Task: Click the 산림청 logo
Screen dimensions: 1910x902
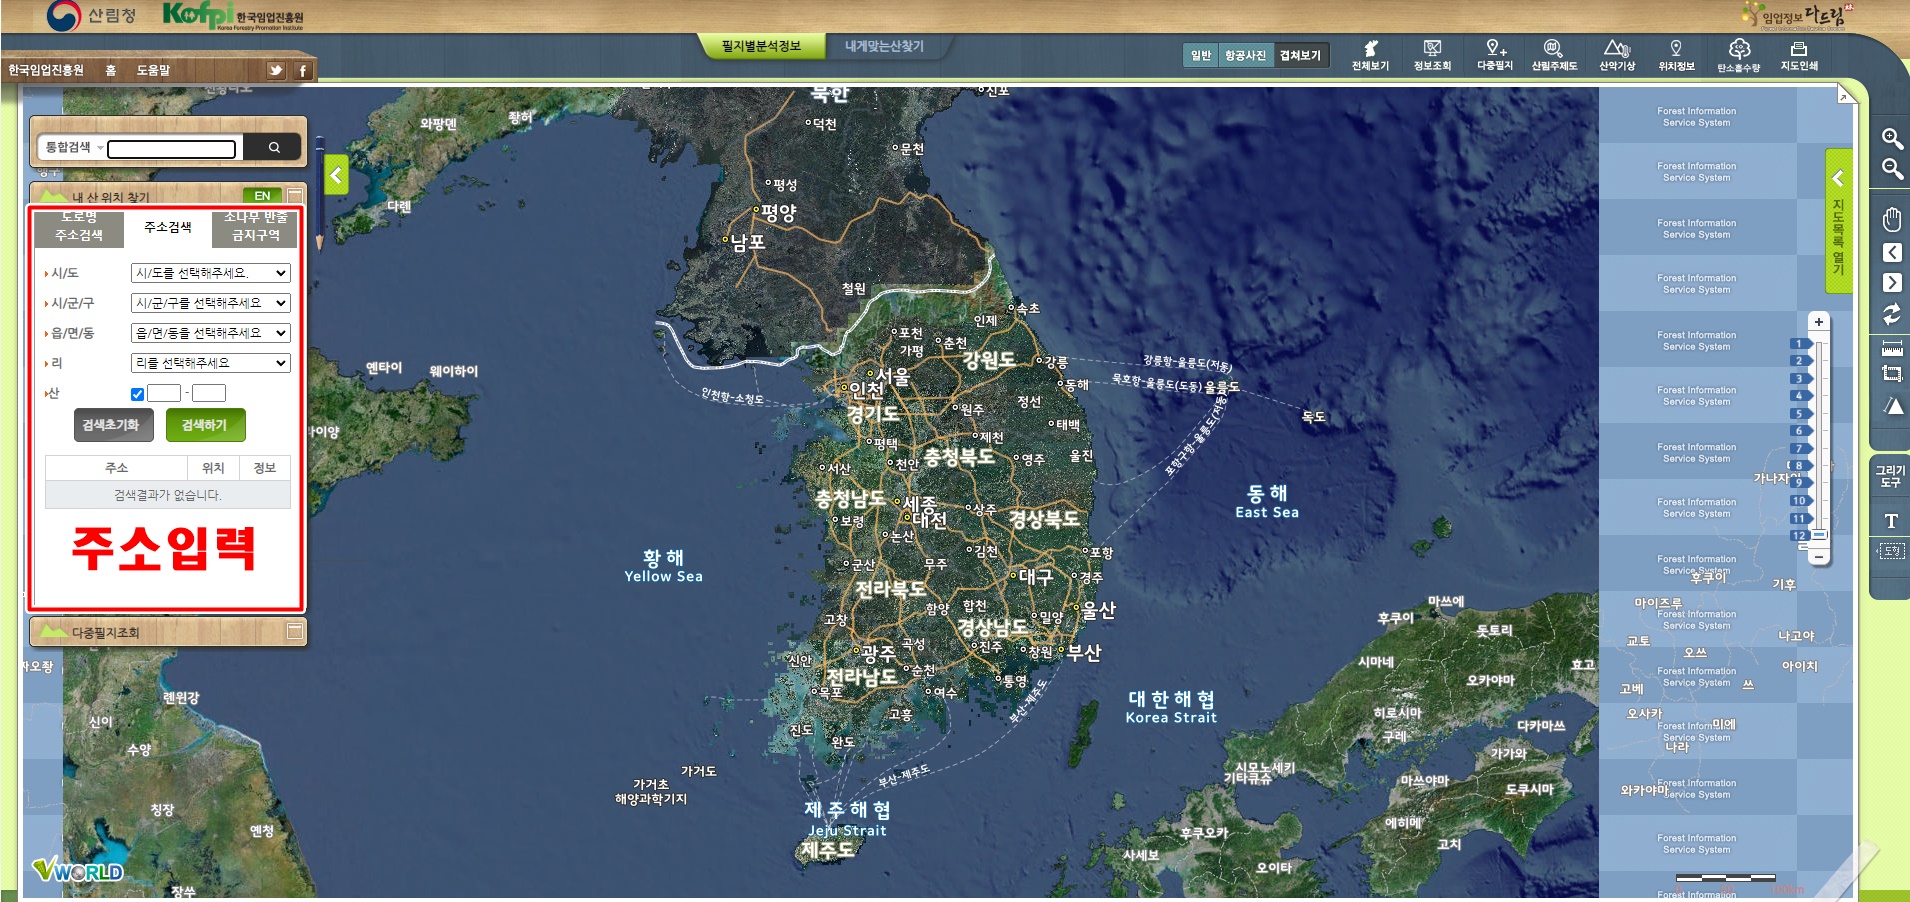Action: point(91,15)
